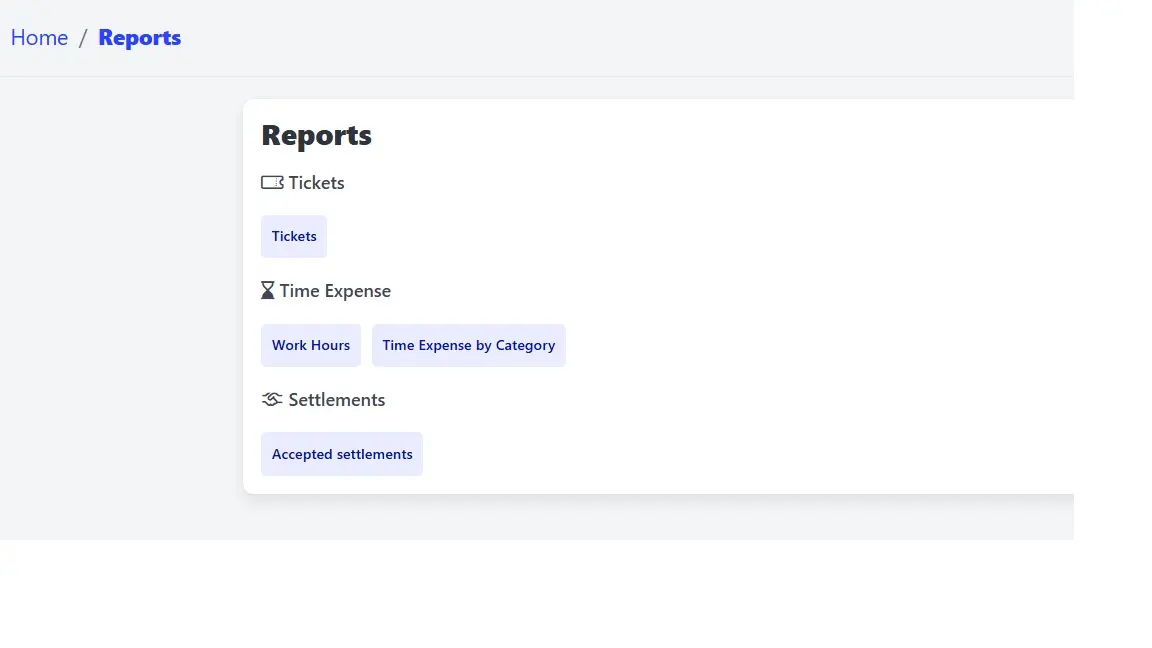Click the slash separator in the breadcrumb
Viewport: 1152px width, 648px height.
point(84,38)
